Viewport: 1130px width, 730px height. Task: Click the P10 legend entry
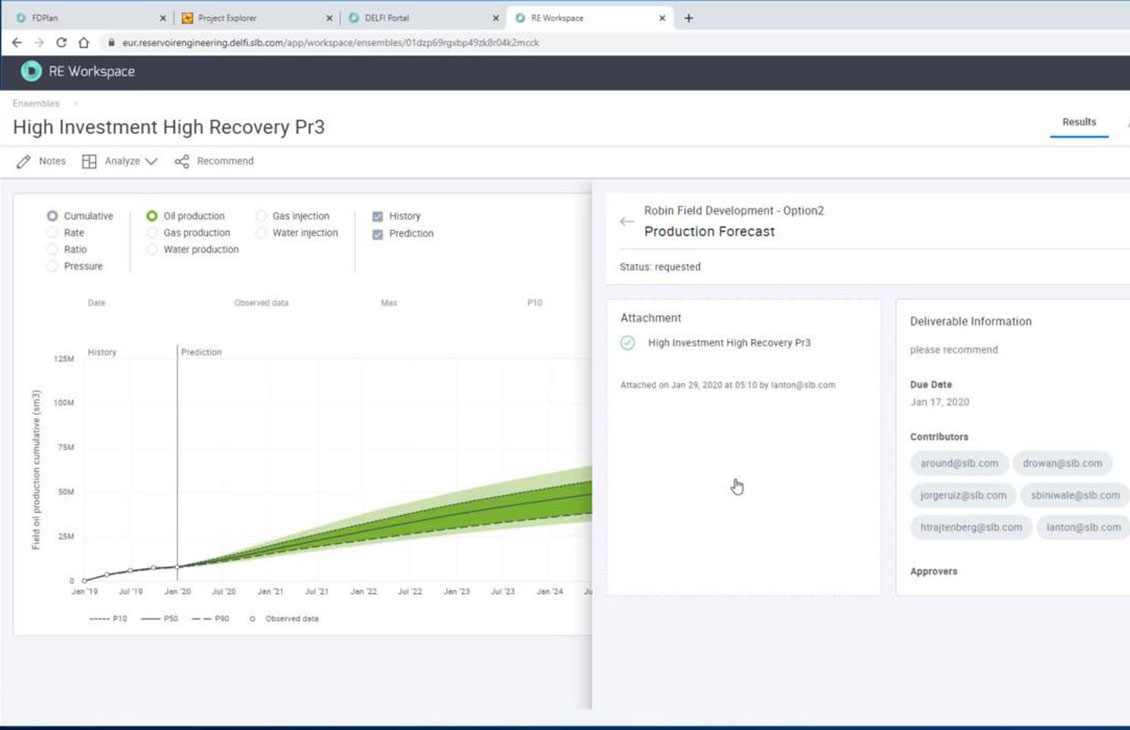(108, 619)
